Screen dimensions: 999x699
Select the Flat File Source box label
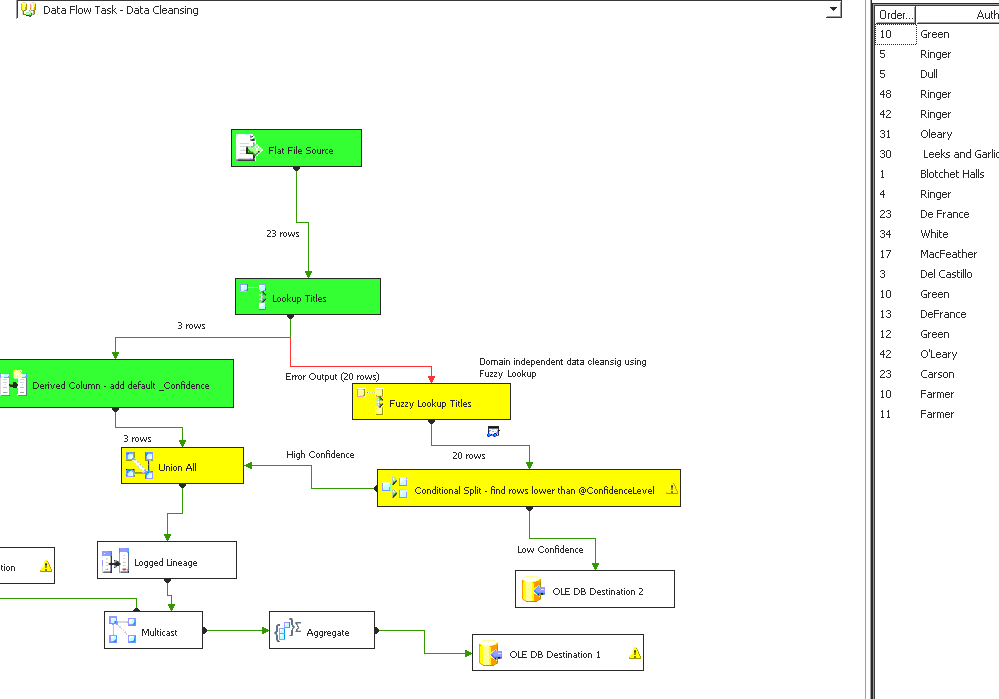(301, 150)
